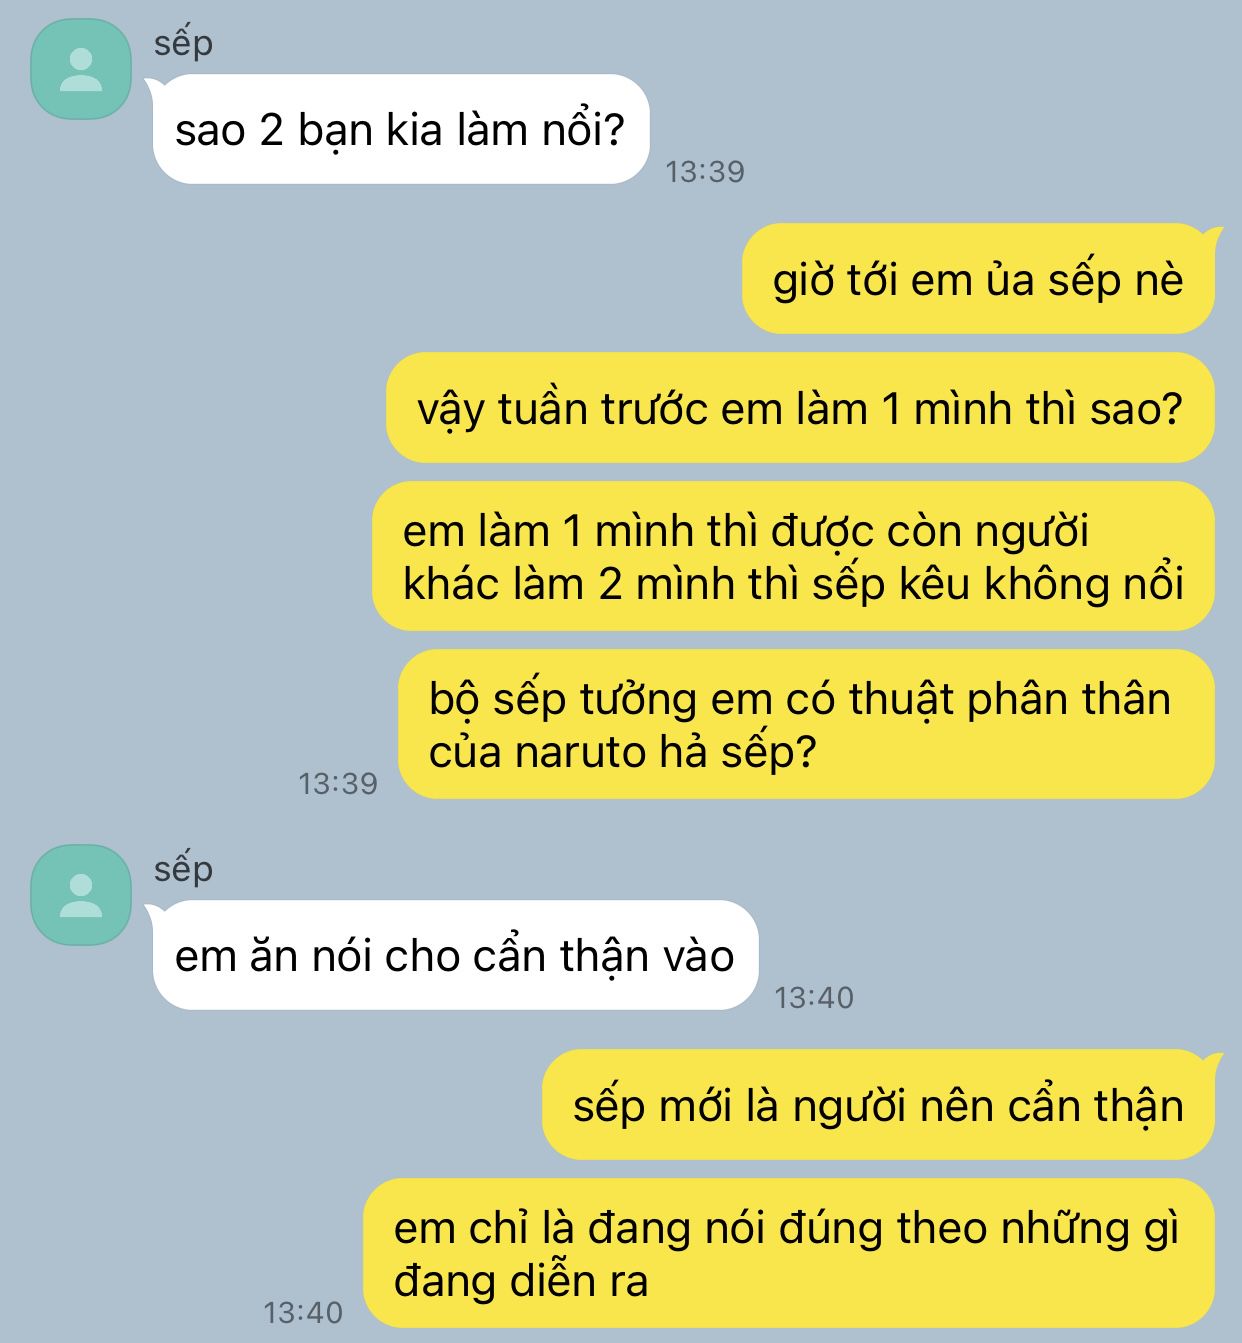Select message 'vậy tuần trước em làm 1 mình thì sao?'
Image resolution: width=1242 pixels, height=1343 pixels.
tap(800, 408)
